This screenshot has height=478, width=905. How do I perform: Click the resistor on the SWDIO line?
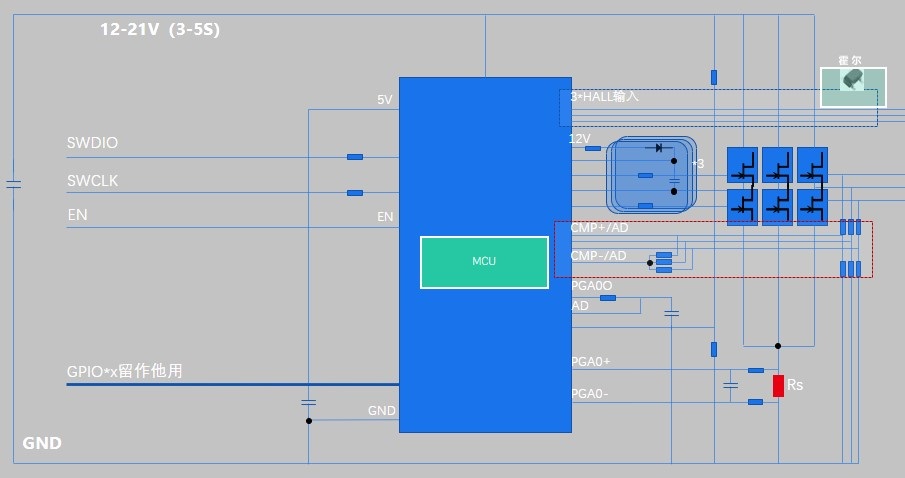click(354, 157)
